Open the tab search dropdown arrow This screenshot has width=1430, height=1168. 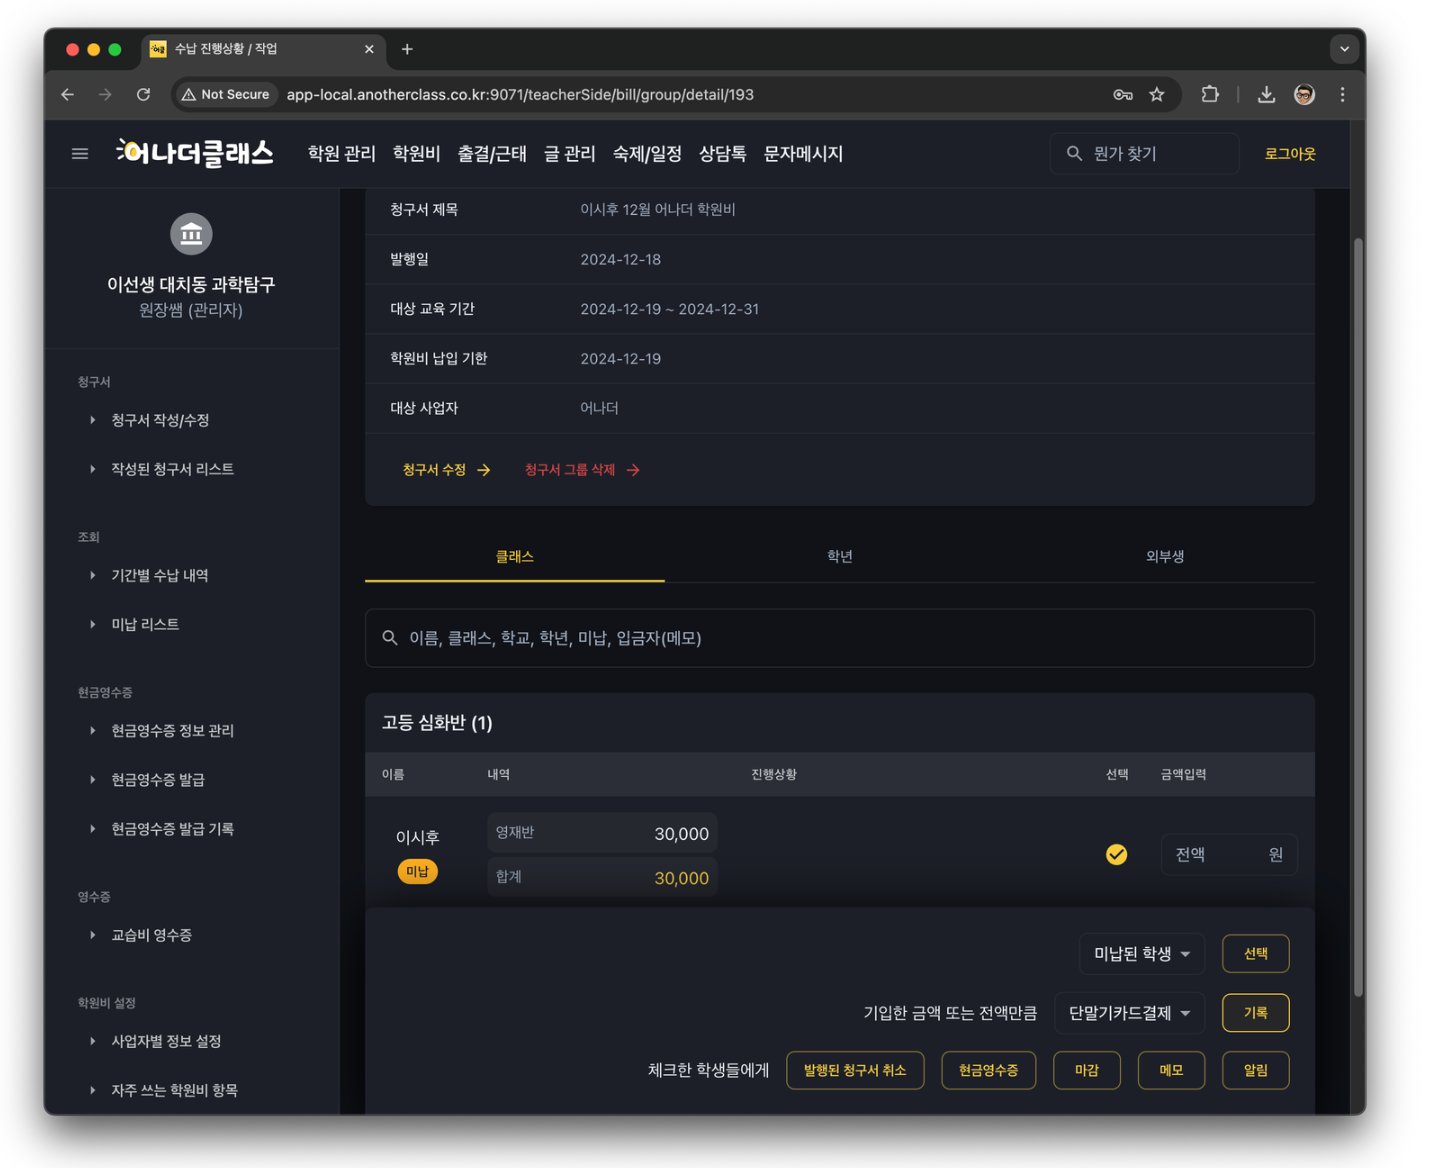[1345, 49]
